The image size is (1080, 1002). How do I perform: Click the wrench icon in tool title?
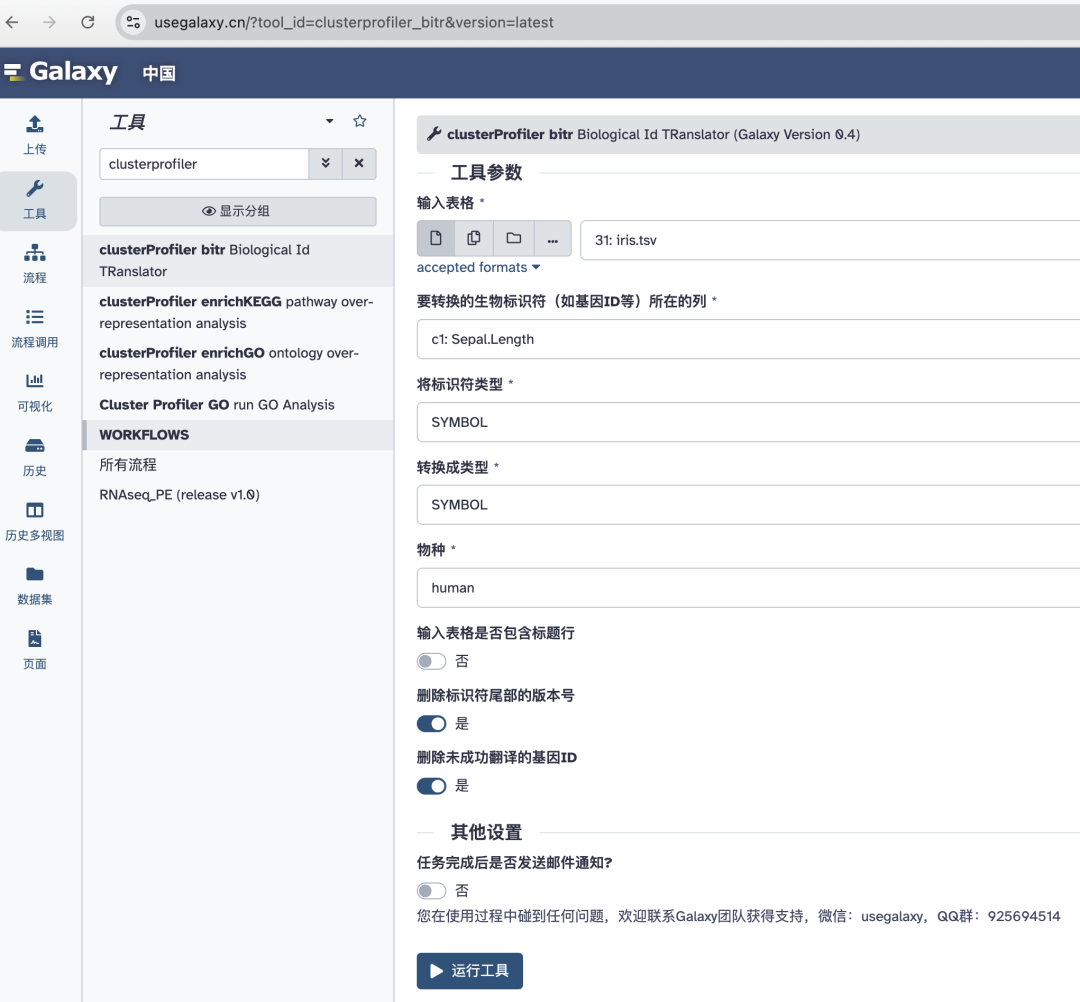tap(434, 134)
